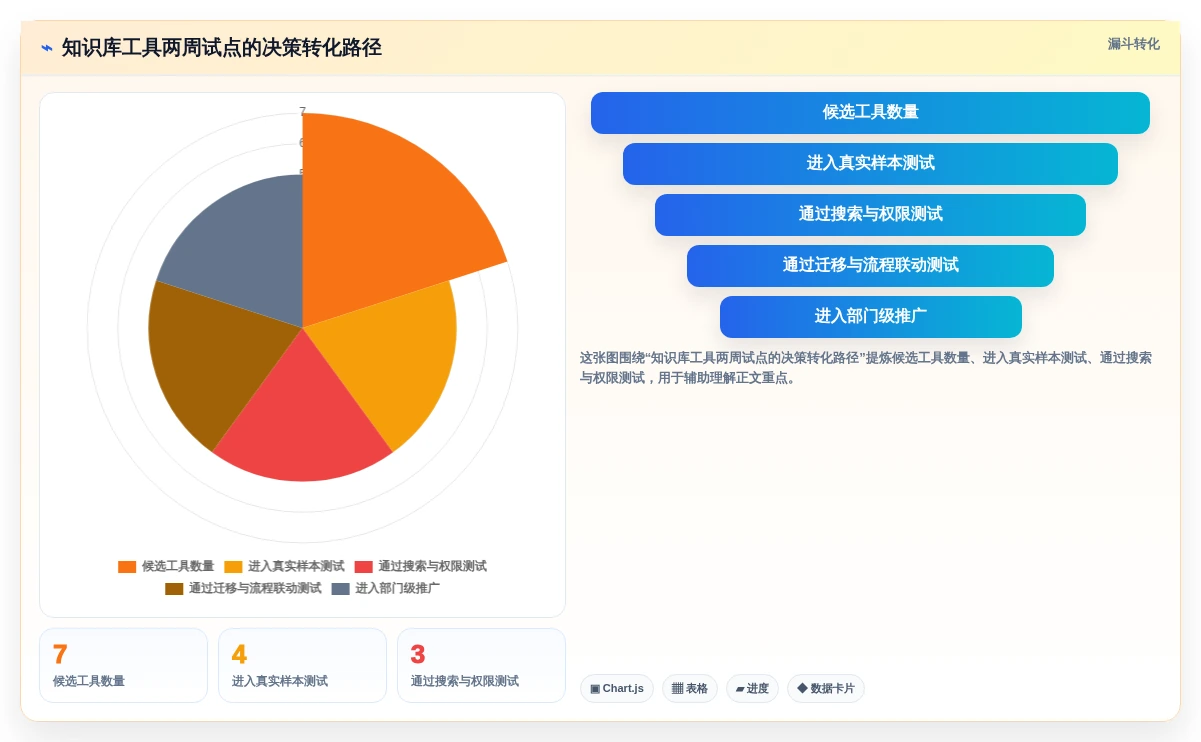The image size is (1201, 742).
Task: Select the 通过搜索与权限测试 funnel bar
Action: (x=870, y=215)
